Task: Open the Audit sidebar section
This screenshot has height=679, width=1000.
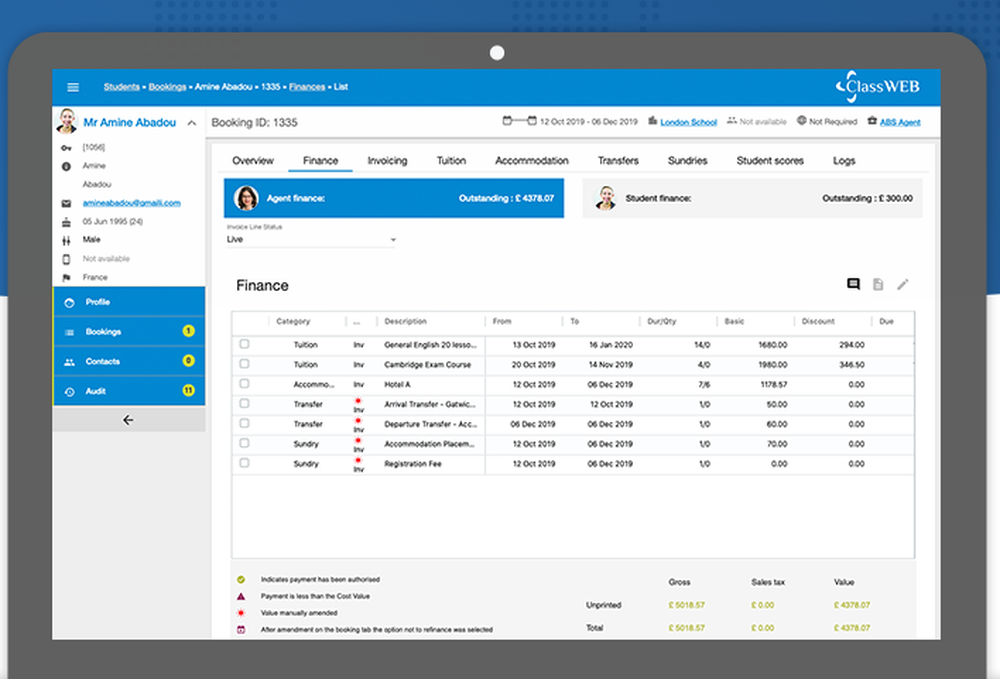Action: [129, 391]
